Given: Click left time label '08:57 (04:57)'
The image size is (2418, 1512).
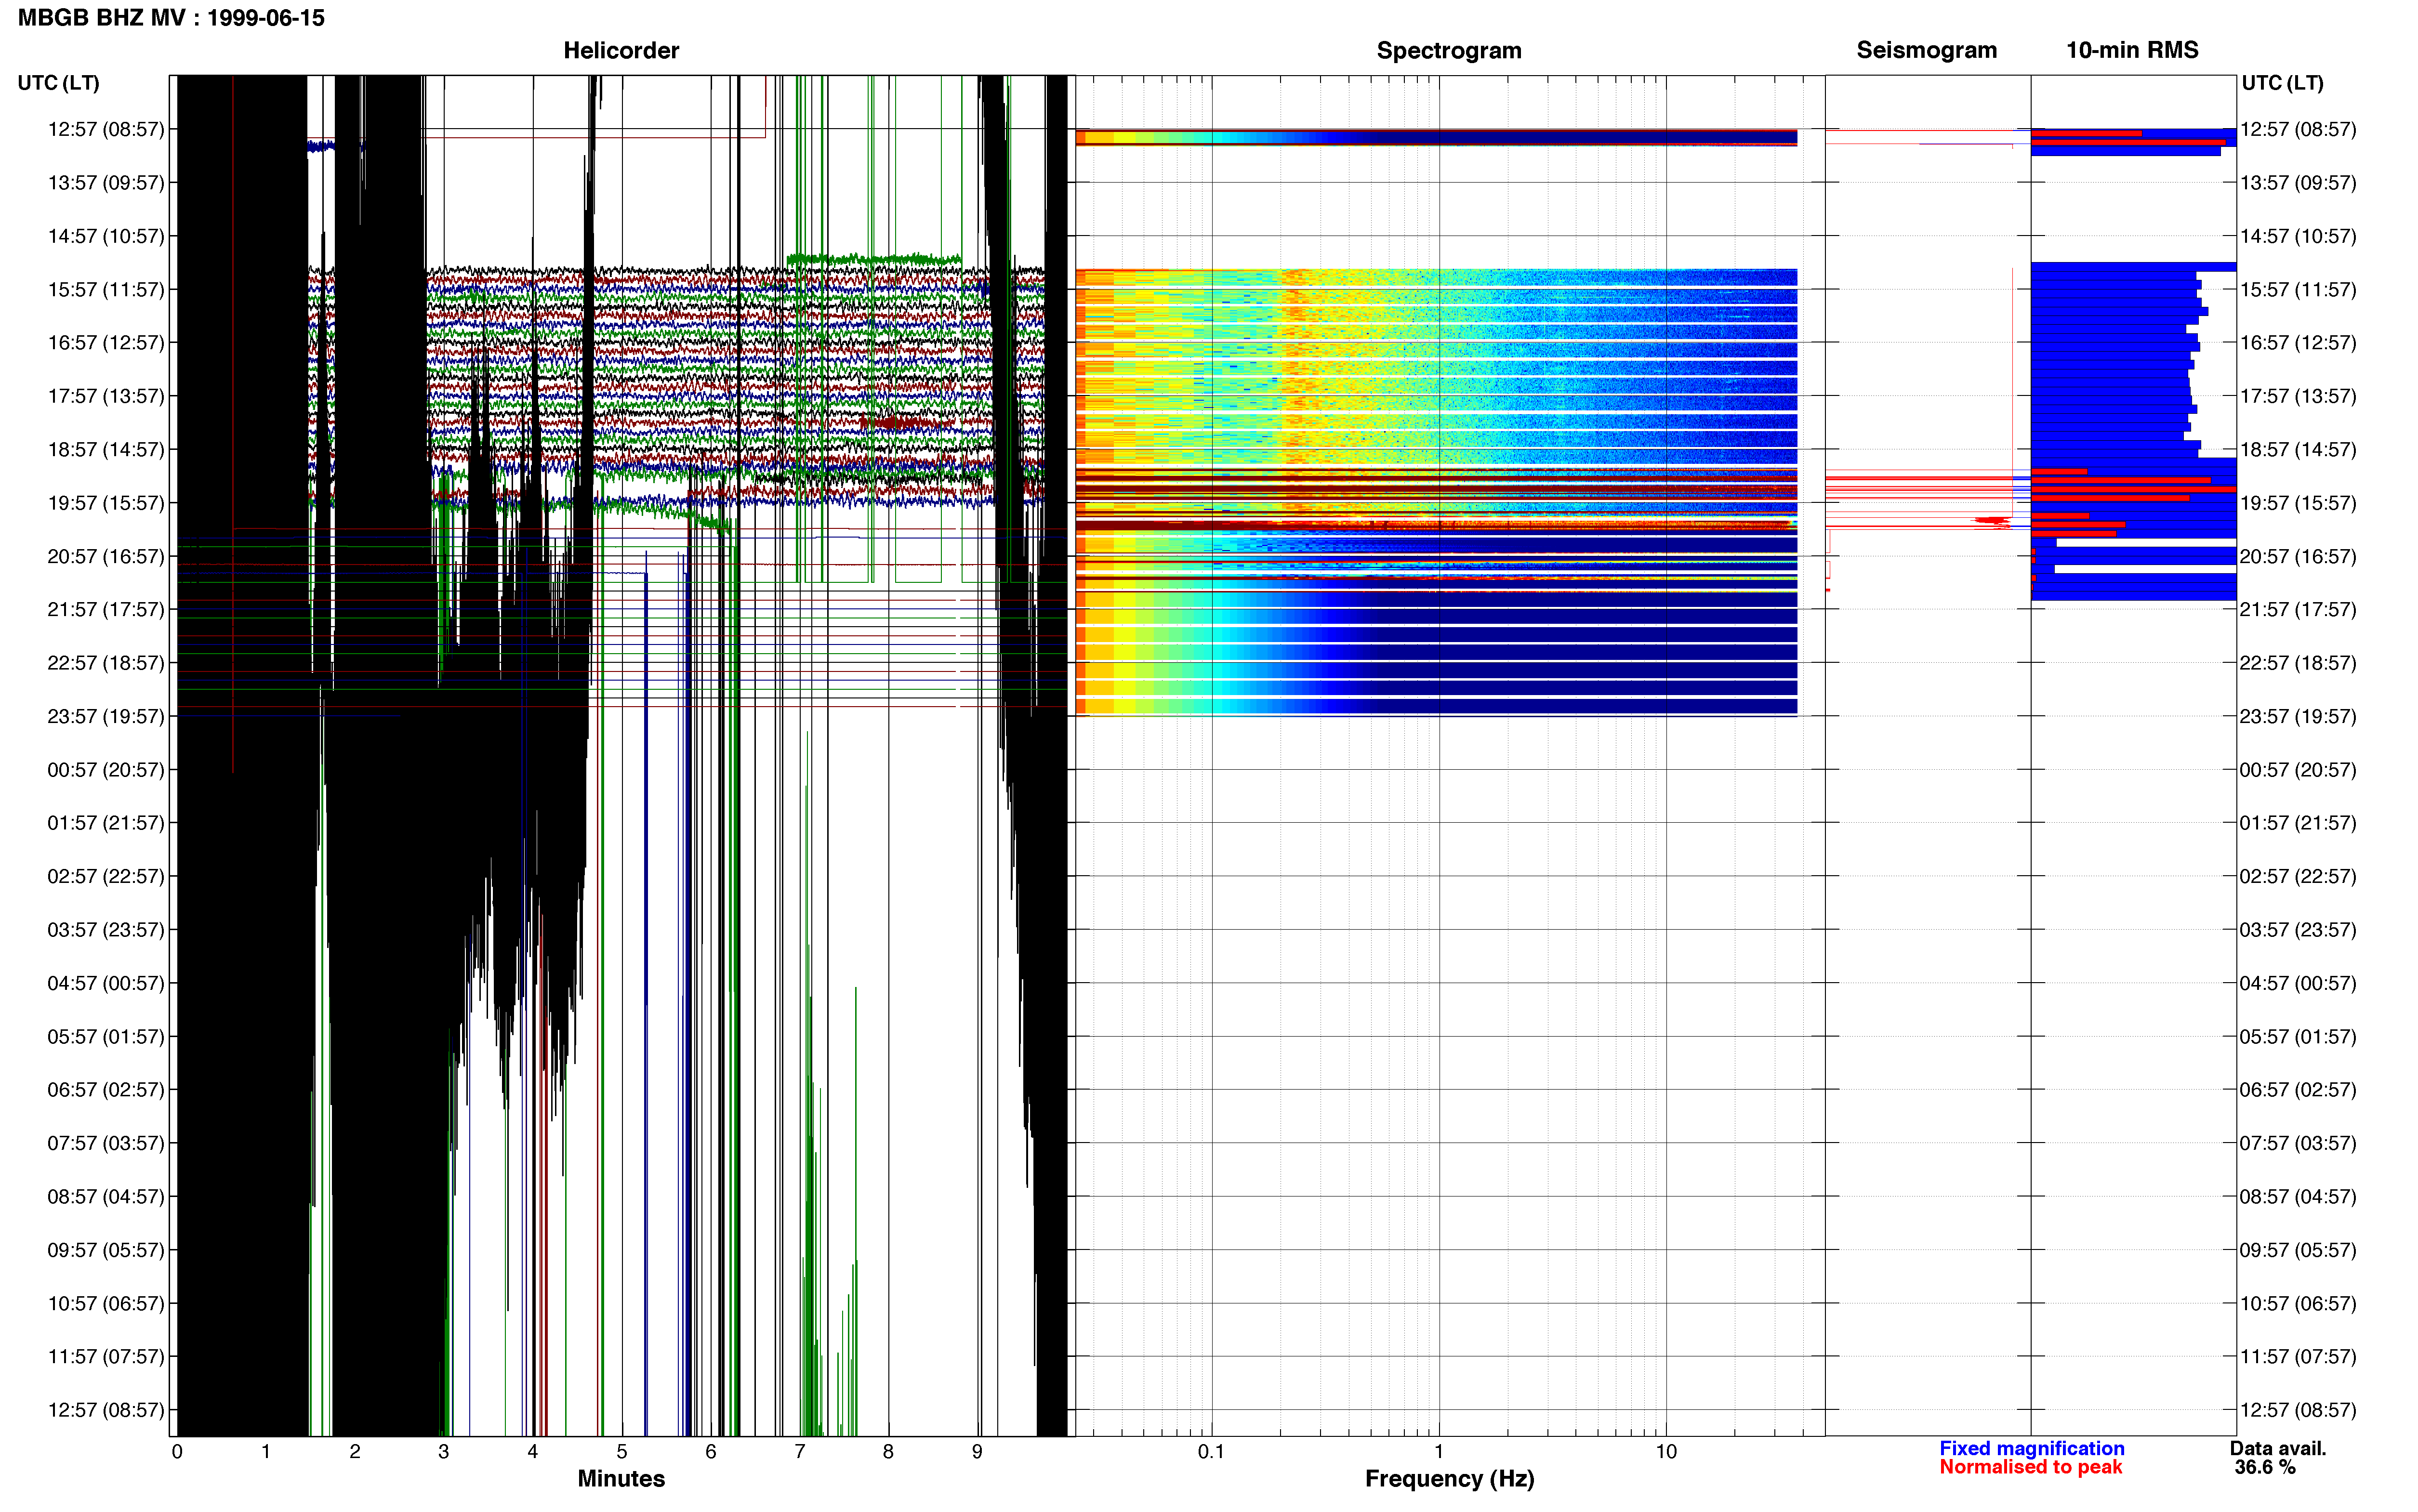Looking at the screenshot, I should click(106, 1196).
